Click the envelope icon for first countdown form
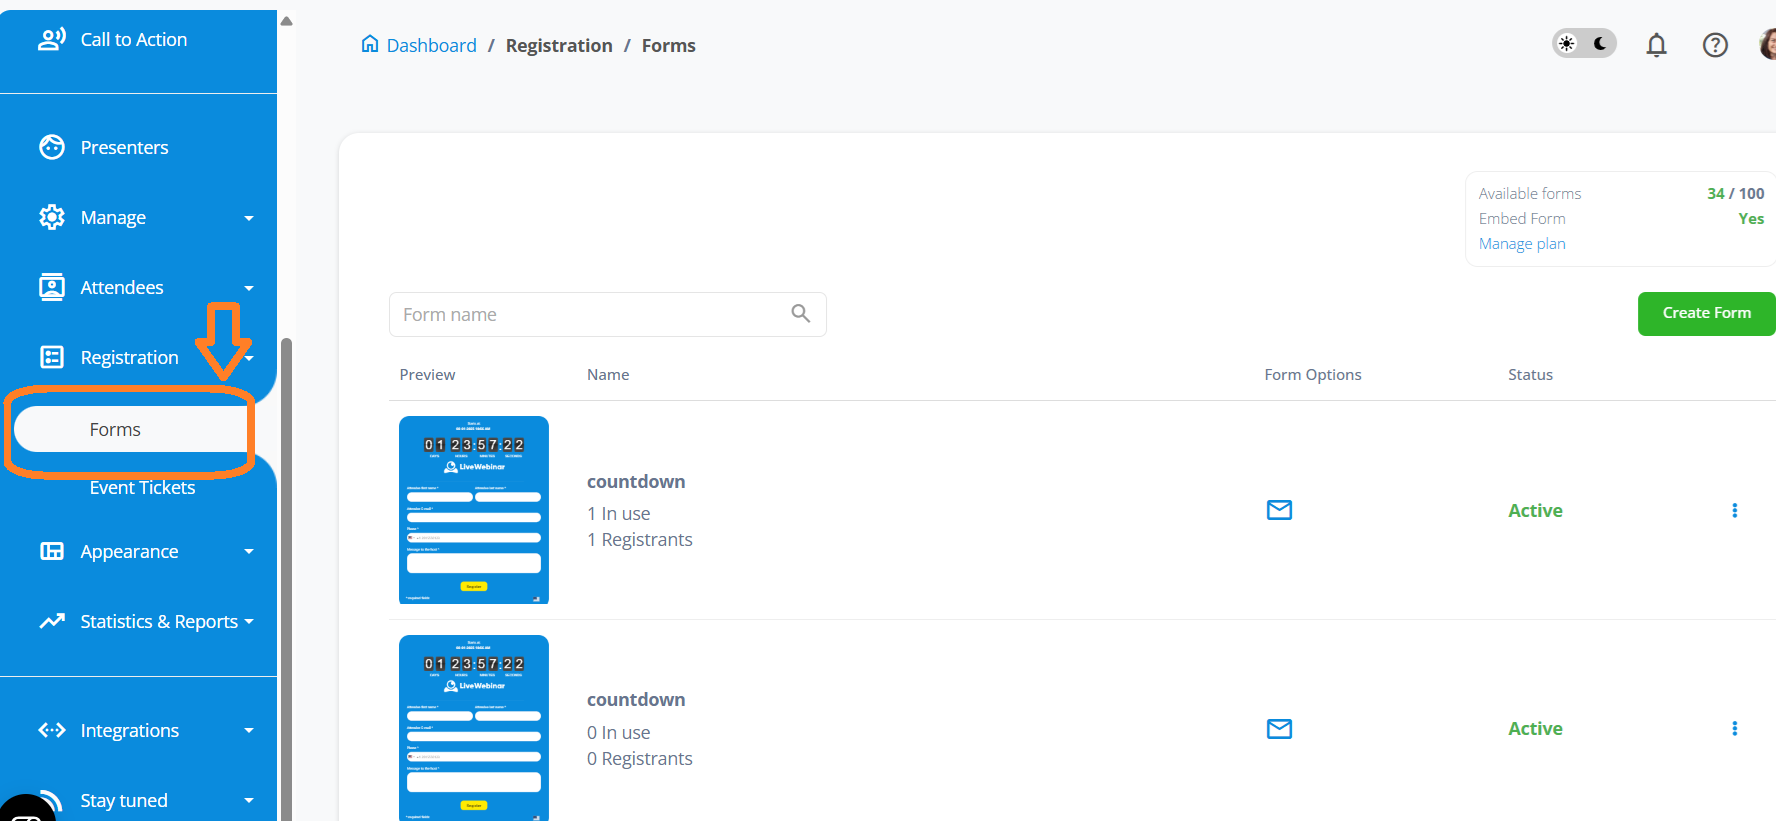Screen dimensions: 1776x821 click(x=1279, y=510)
